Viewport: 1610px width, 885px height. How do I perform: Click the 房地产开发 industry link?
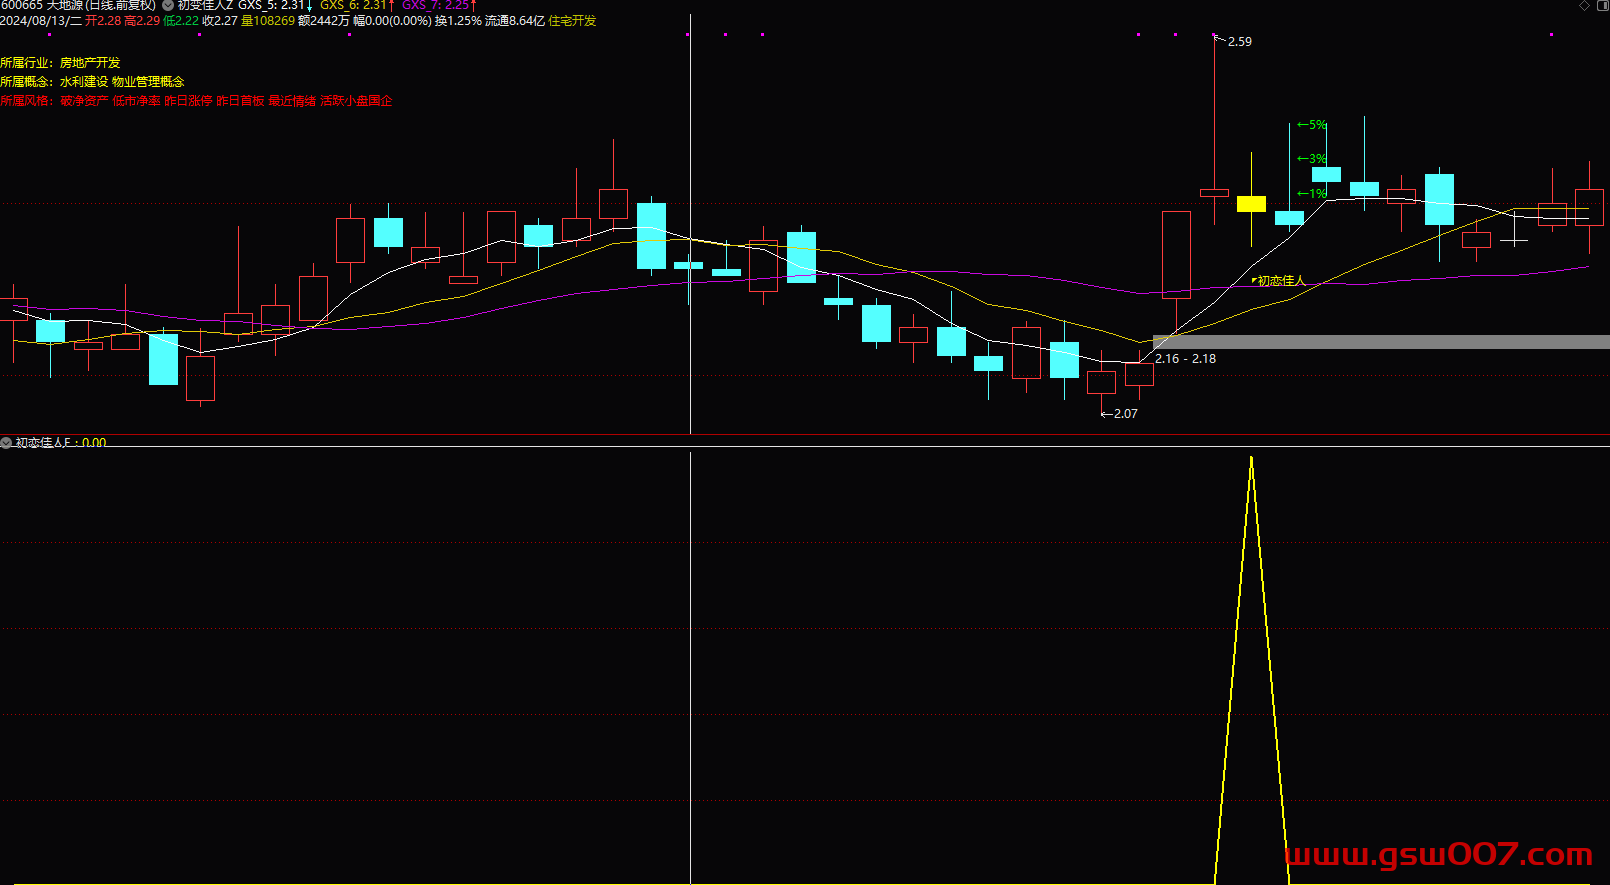(x=90, y=63)
